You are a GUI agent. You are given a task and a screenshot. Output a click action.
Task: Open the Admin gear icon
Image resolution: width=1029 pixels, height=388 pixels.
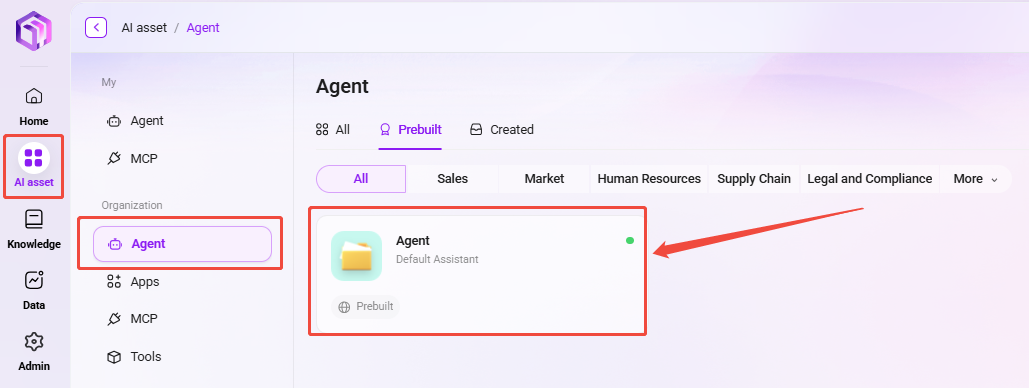coord(33,341)
